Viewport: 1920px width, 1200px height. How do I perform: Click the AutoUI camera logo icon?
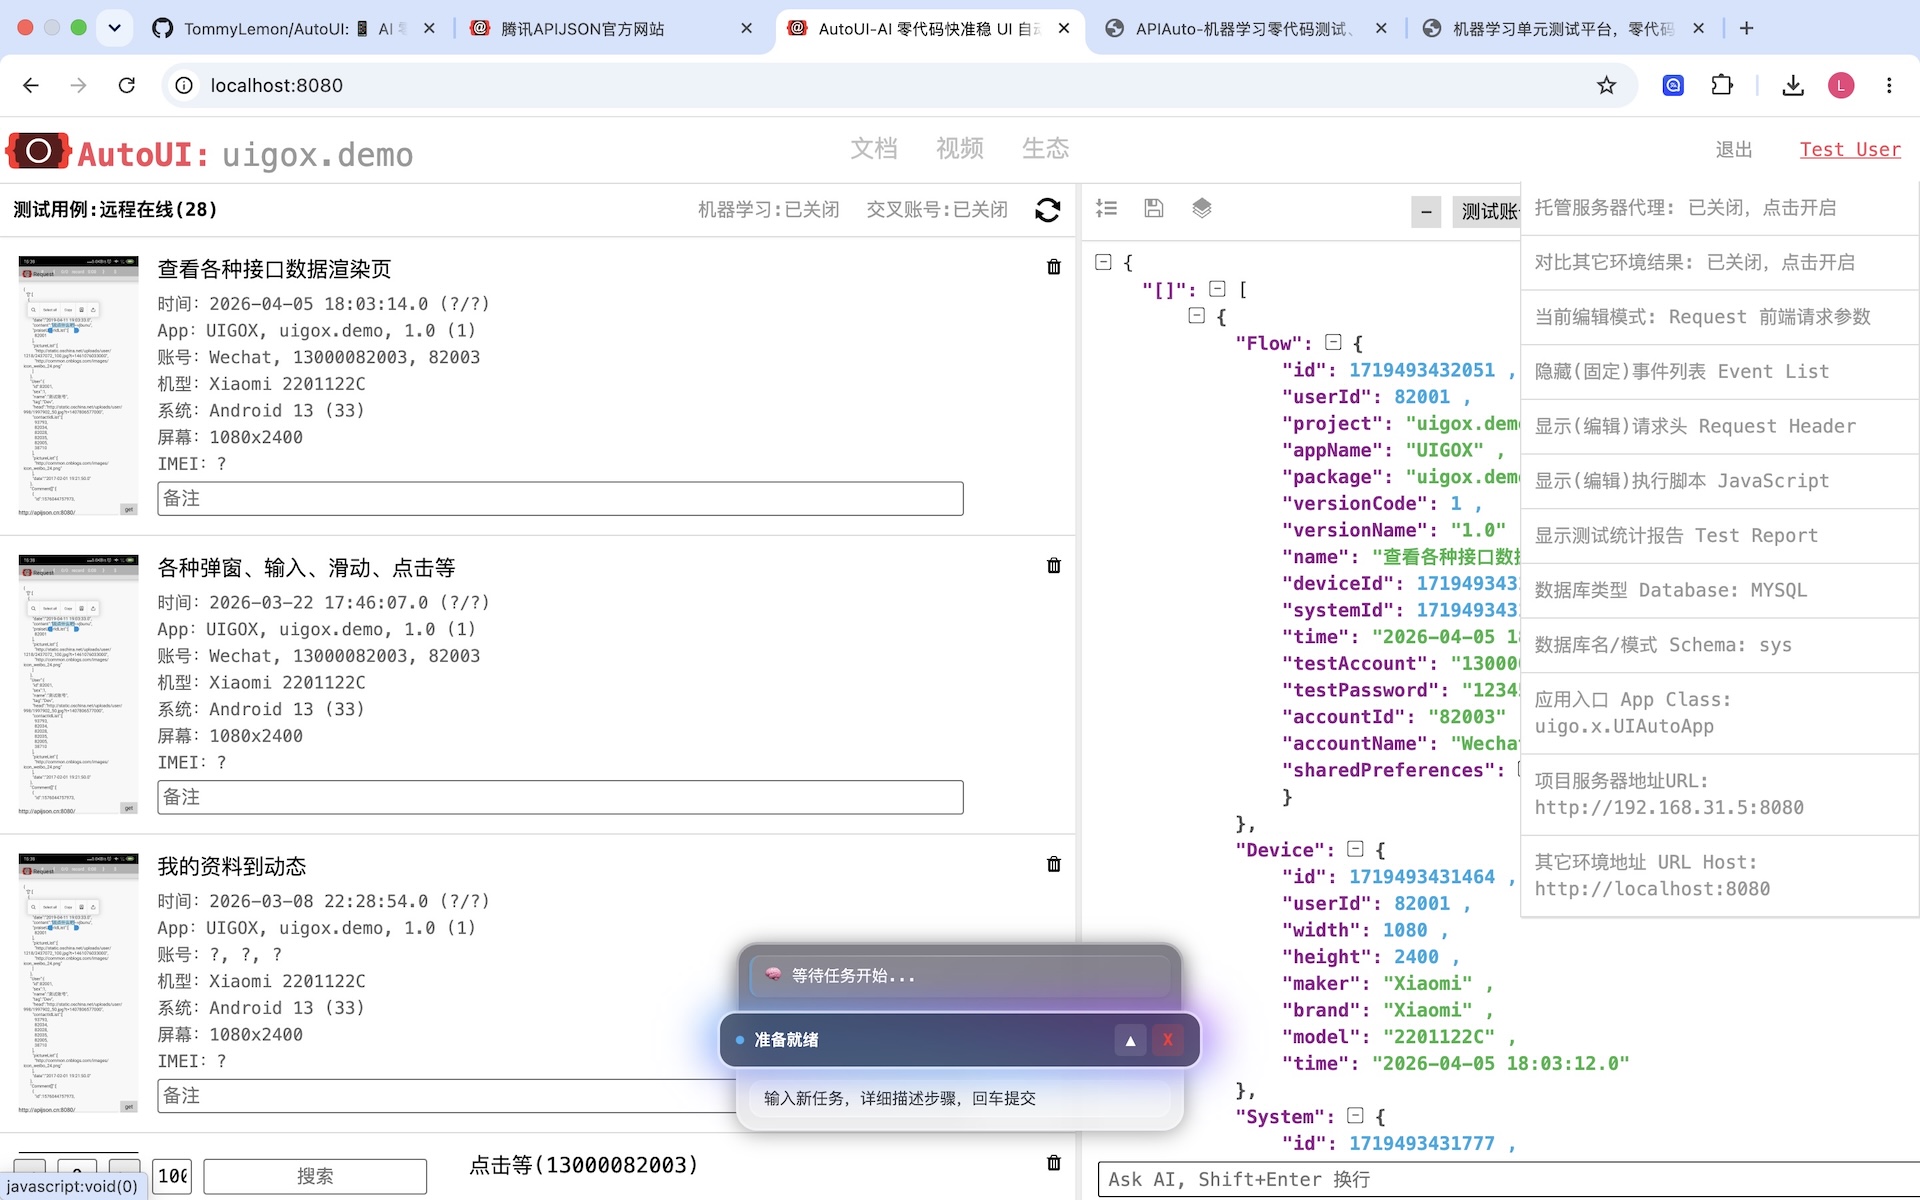click(38, 152)
